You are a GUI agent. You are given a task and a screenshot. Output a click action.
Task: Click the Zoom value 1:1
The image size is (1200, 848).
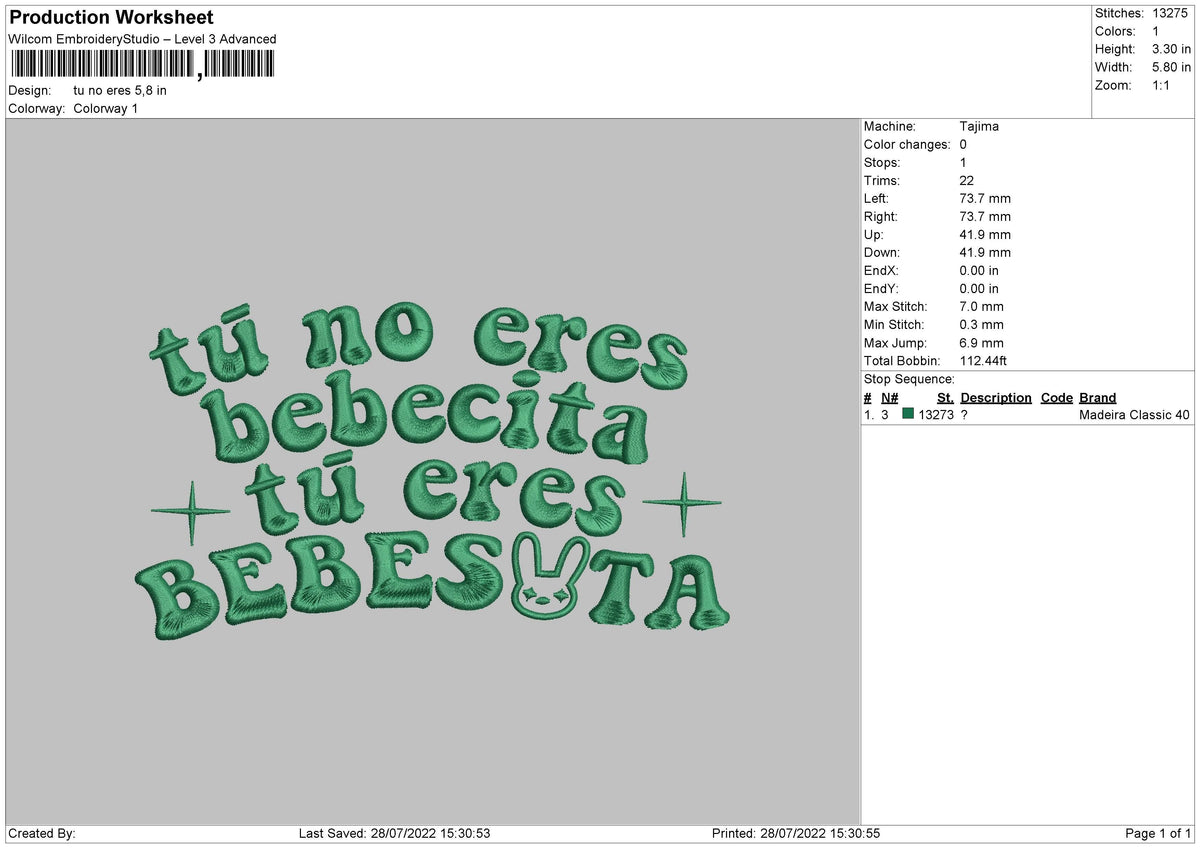[x=1161, y=85]
